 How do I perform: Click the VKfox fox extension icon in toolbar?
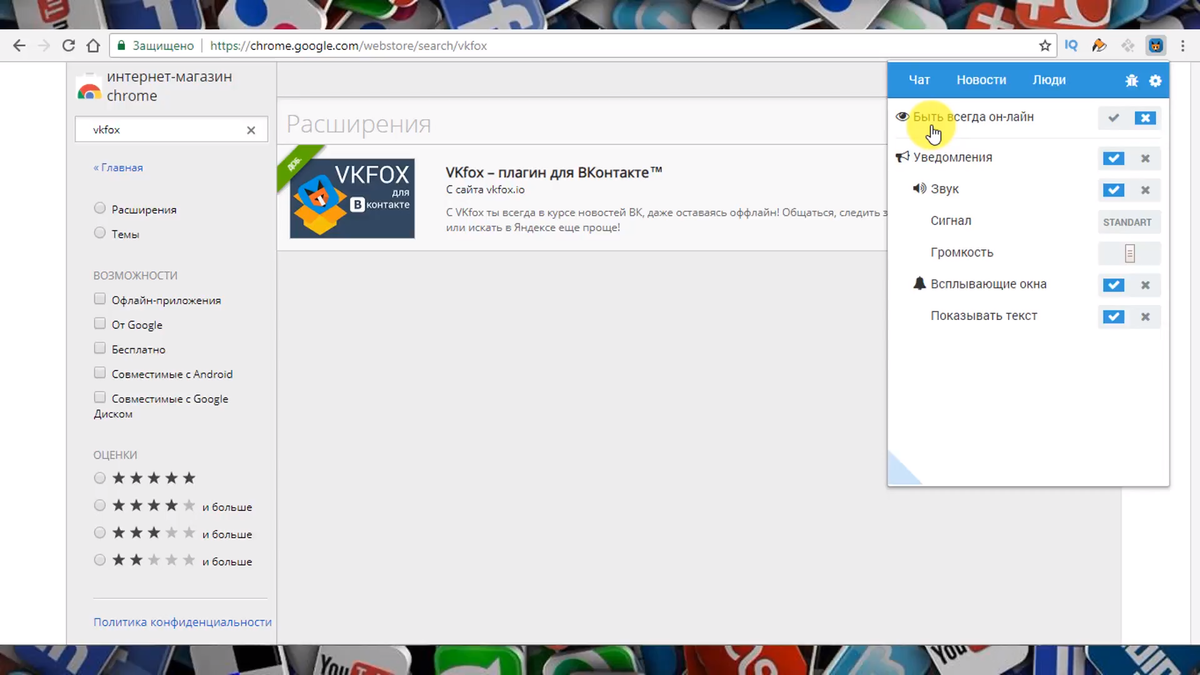pyautogui.click(x=1155, y=45)
